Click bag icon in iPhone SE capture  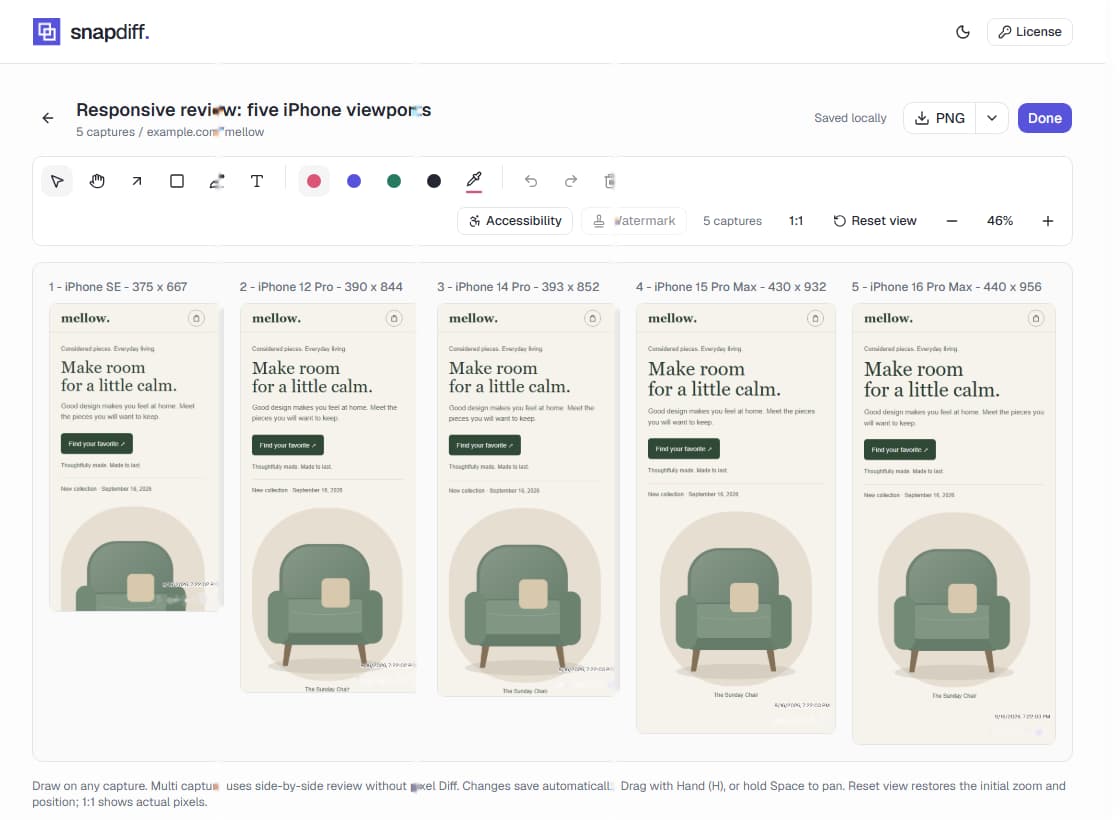[196, 318]
